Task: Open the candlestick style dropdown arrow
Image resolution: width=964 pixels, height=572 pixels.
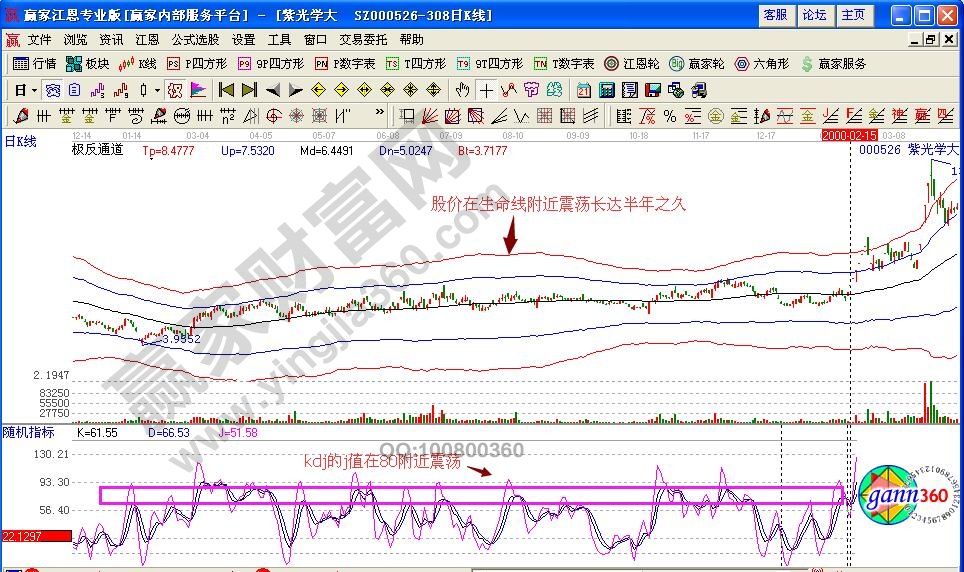Action: pyautogui.click(x=157, y=90)
